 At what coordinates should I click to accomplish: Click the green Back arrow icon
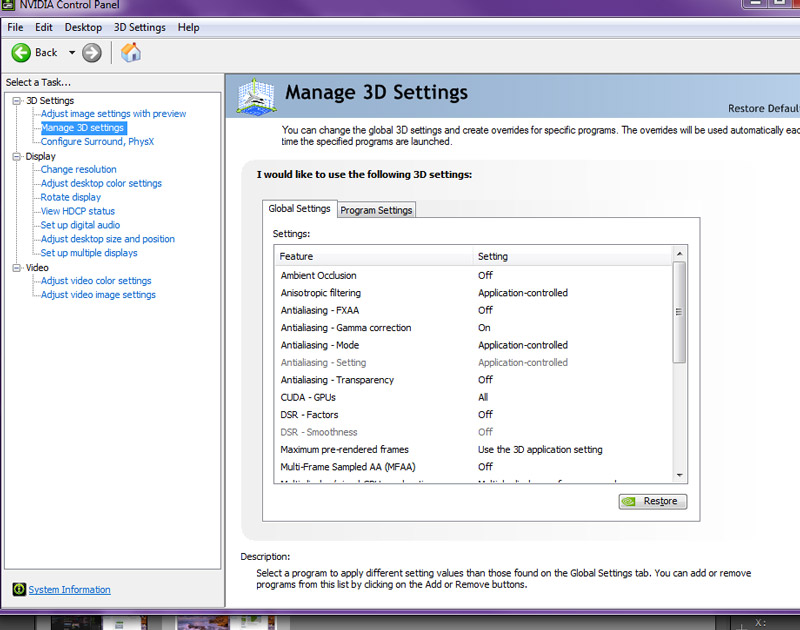click(x=21, y=53)
